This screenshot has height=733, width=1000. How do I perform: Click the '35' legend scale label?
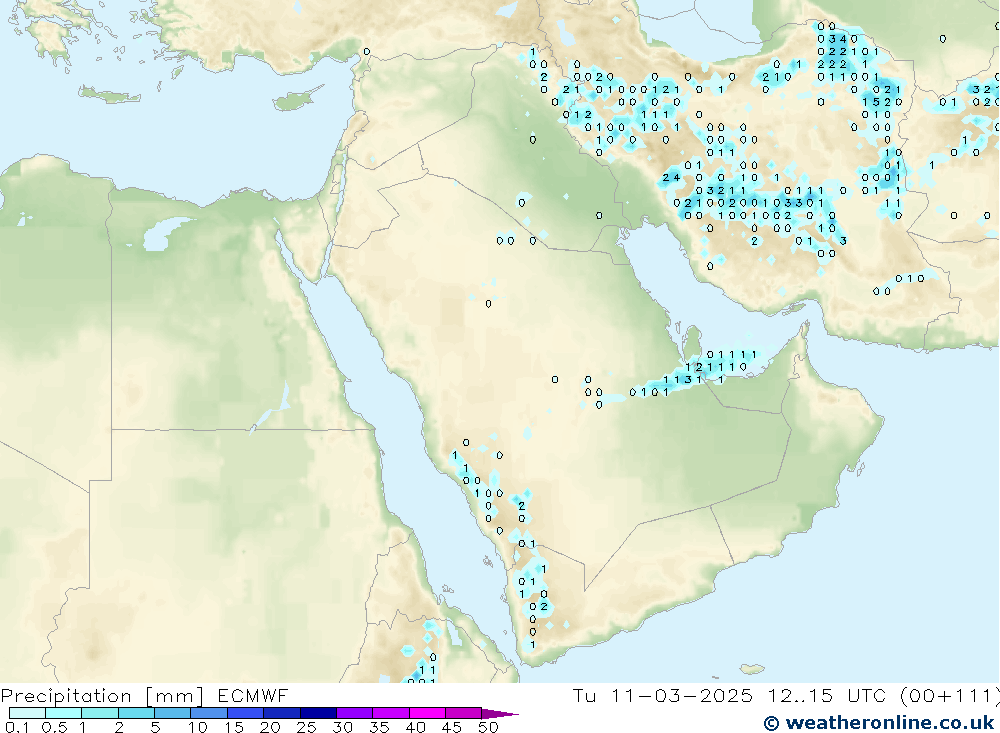[x=379, y=727]
